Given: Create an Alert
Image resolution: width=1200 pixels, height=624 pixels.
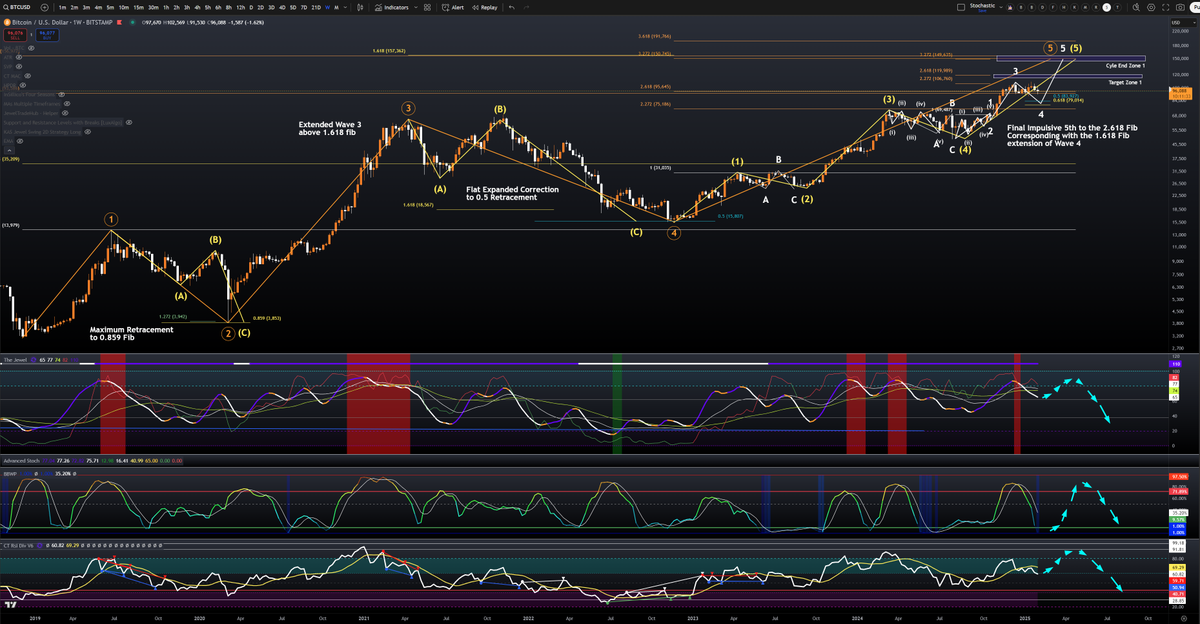Looking at the screenshot, I should click(453, 7).
